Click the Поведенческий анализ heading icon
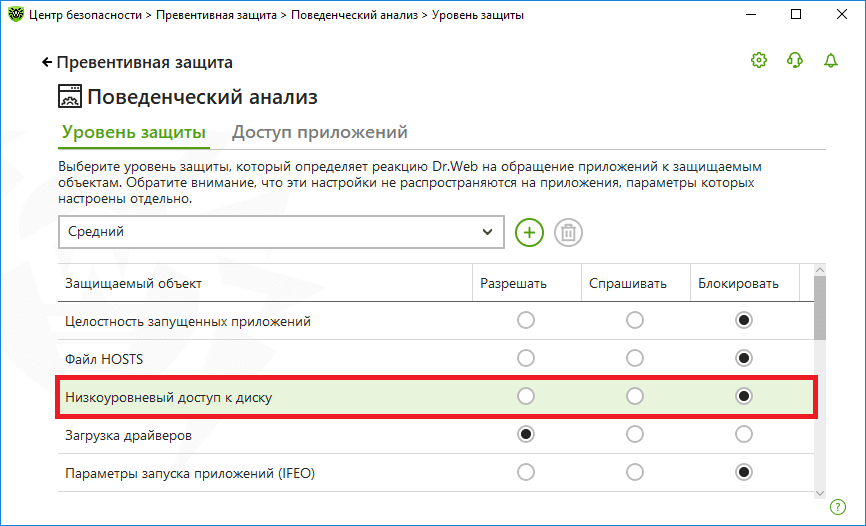This screenshot has height=526, width=866. point(70,96)
